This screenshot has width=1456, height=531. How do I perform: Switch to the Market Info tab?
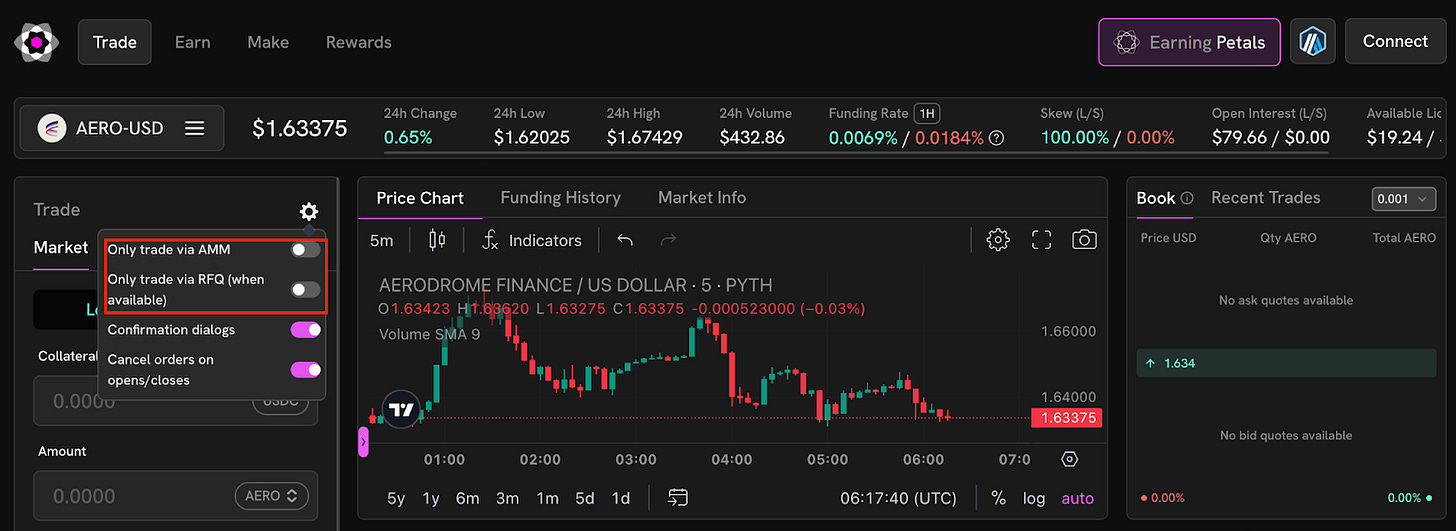click(x=702, y=198)
